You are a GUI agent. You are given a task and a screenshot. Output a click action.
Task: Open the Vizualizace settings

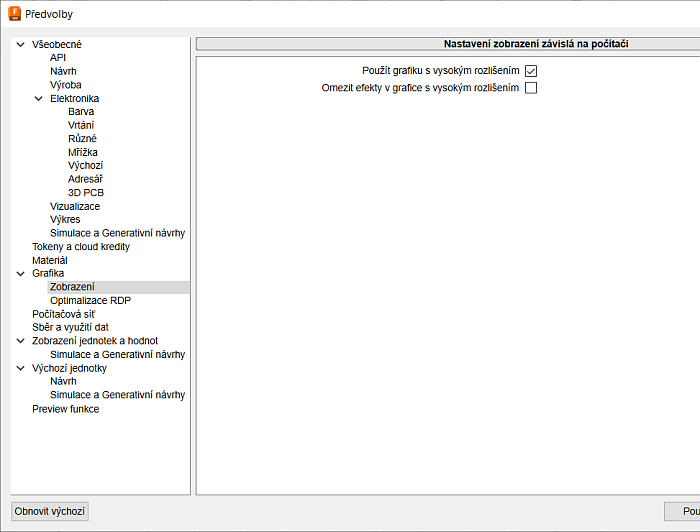[x=75, y=206]
